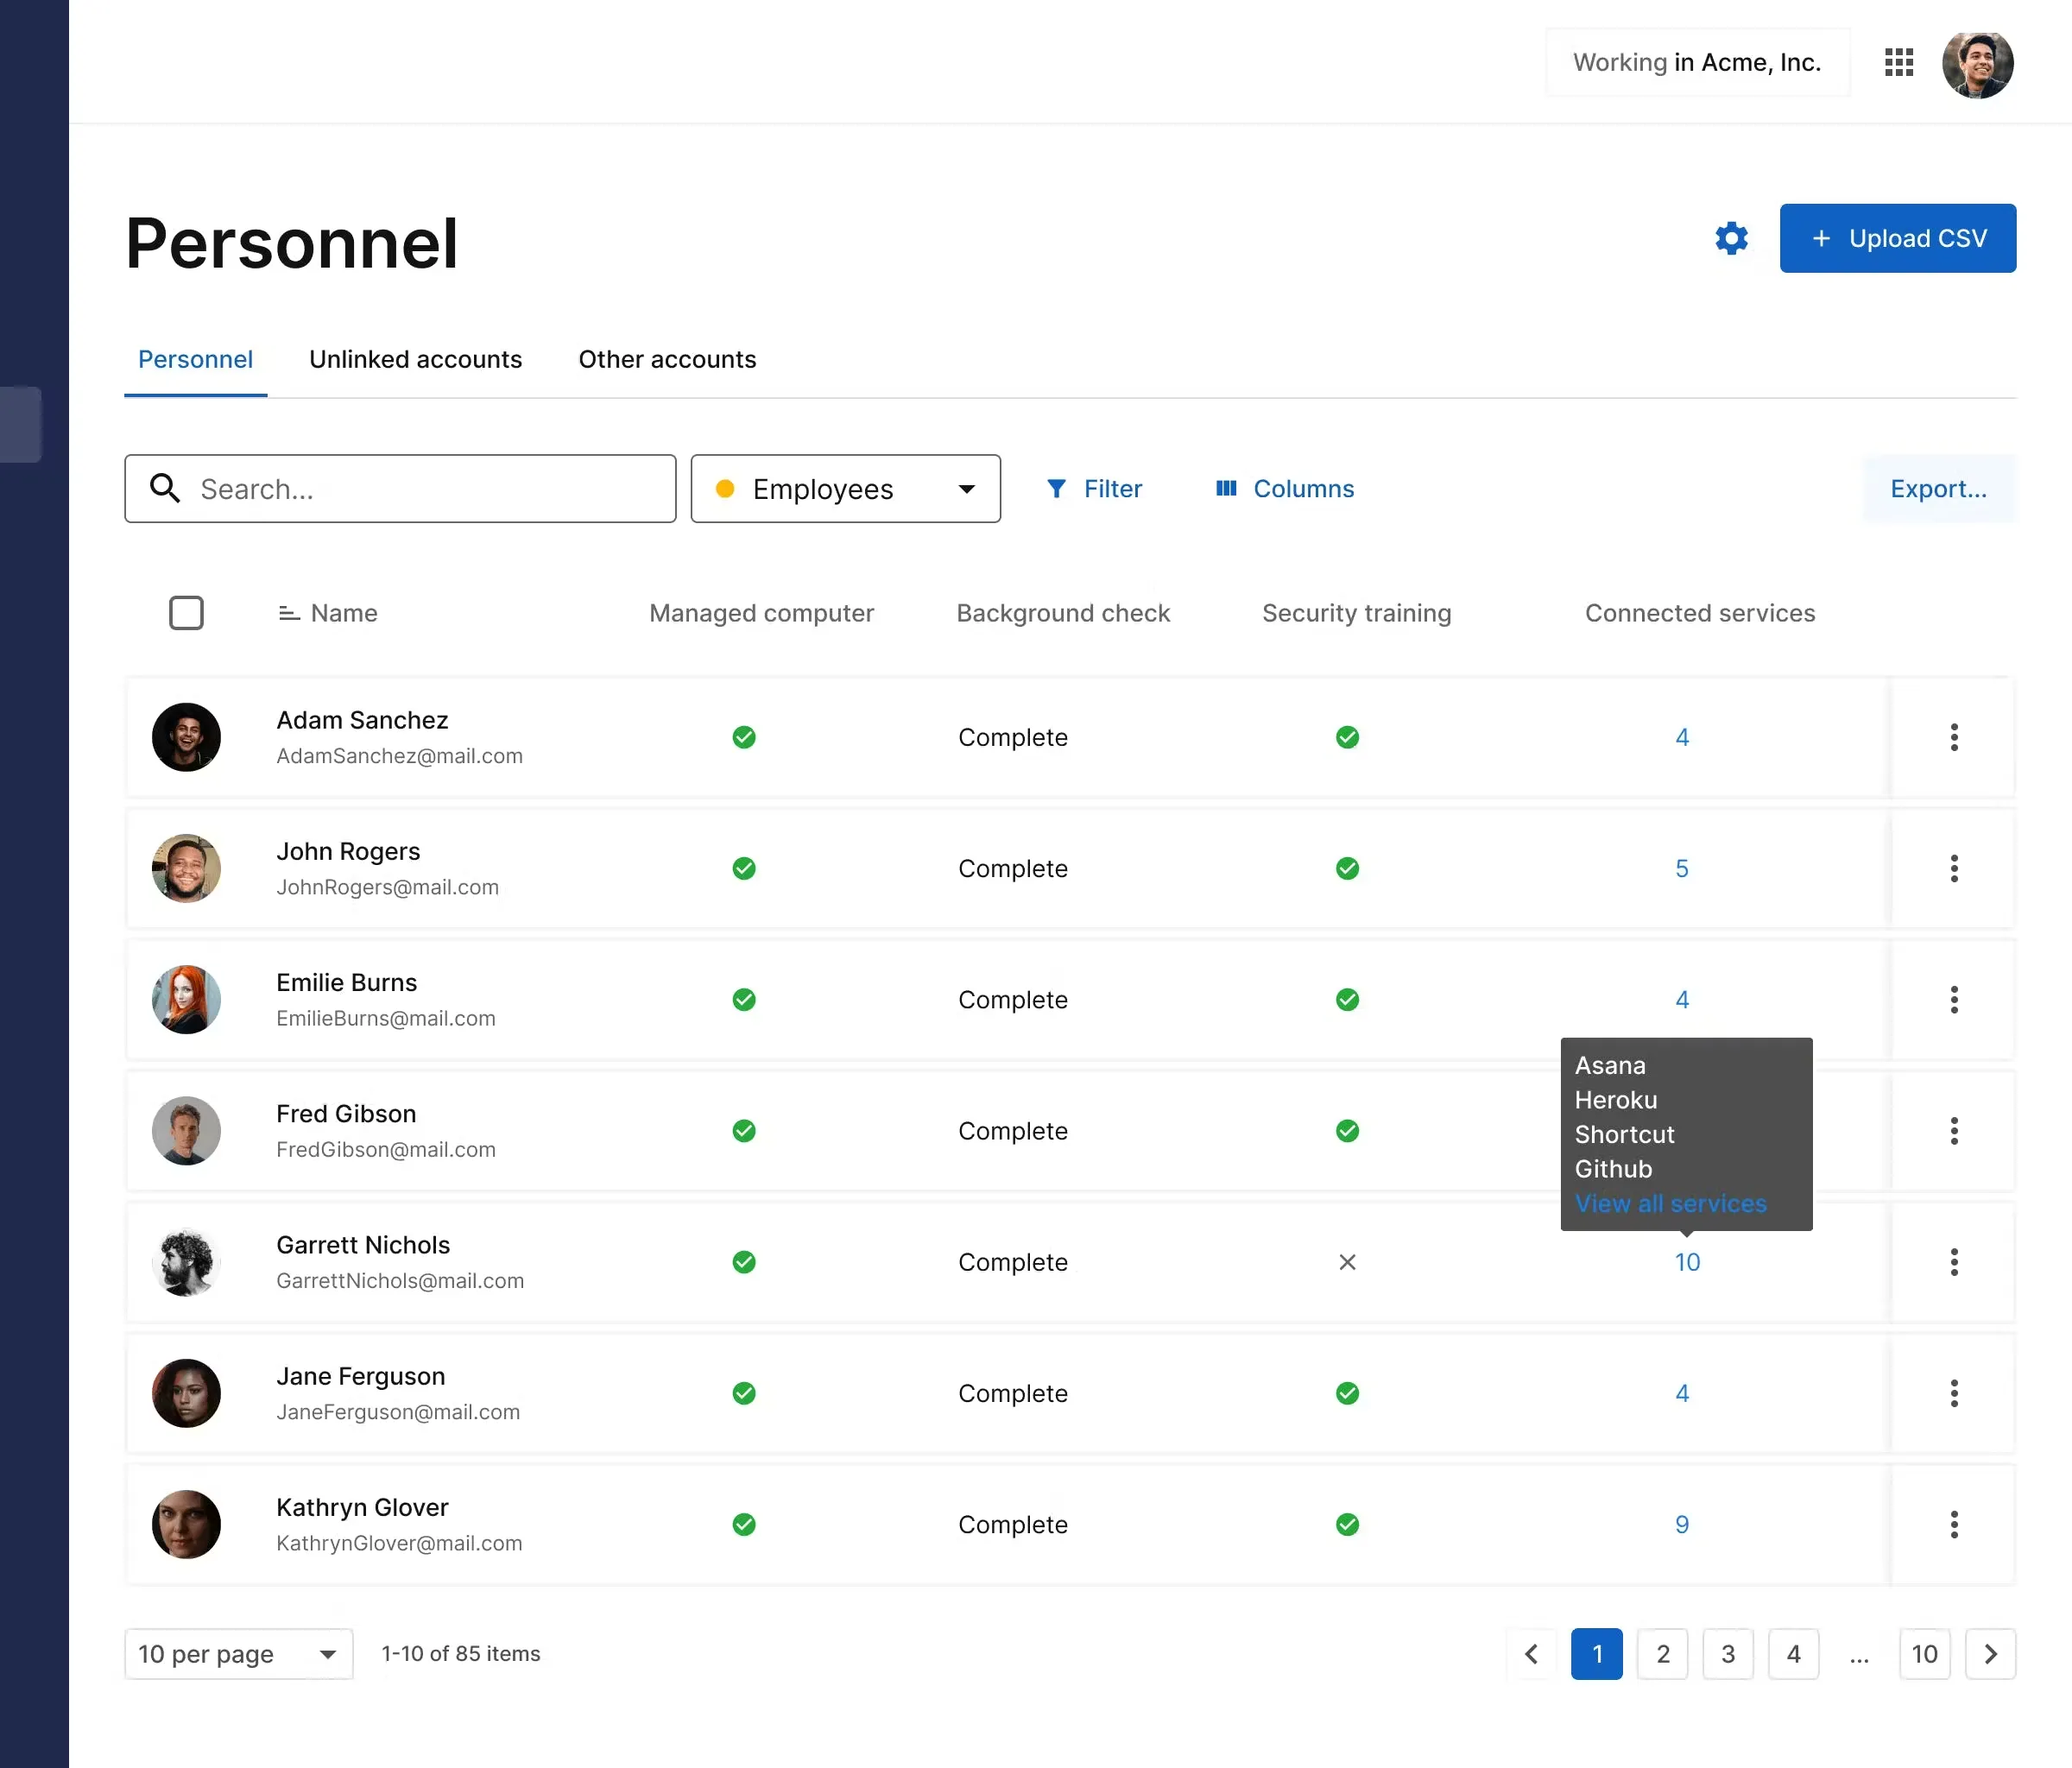
Task: Click the Export button
Action: click(x=1937, y=489)
